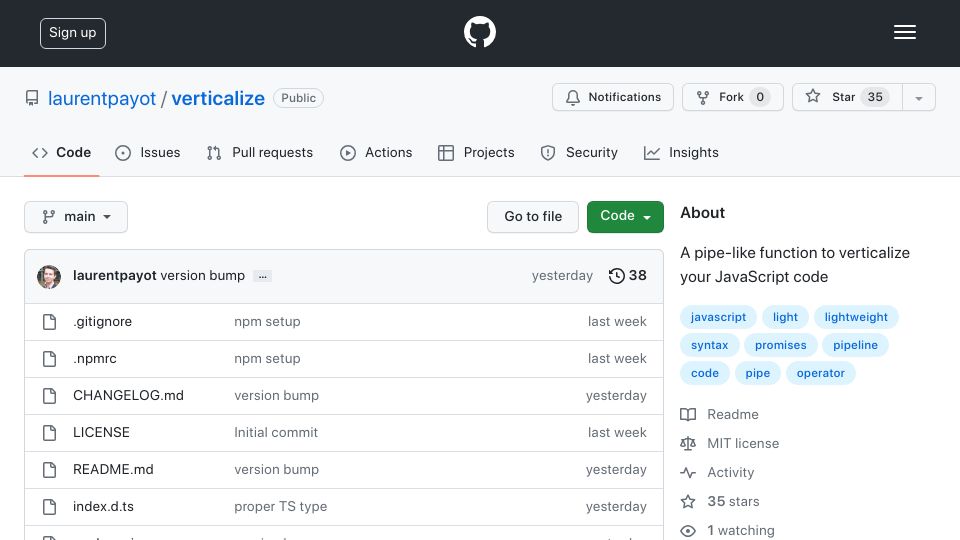Open the npm setup commit for .npmrc
This screenshot has width=960, height=540.
pos(267,358)
